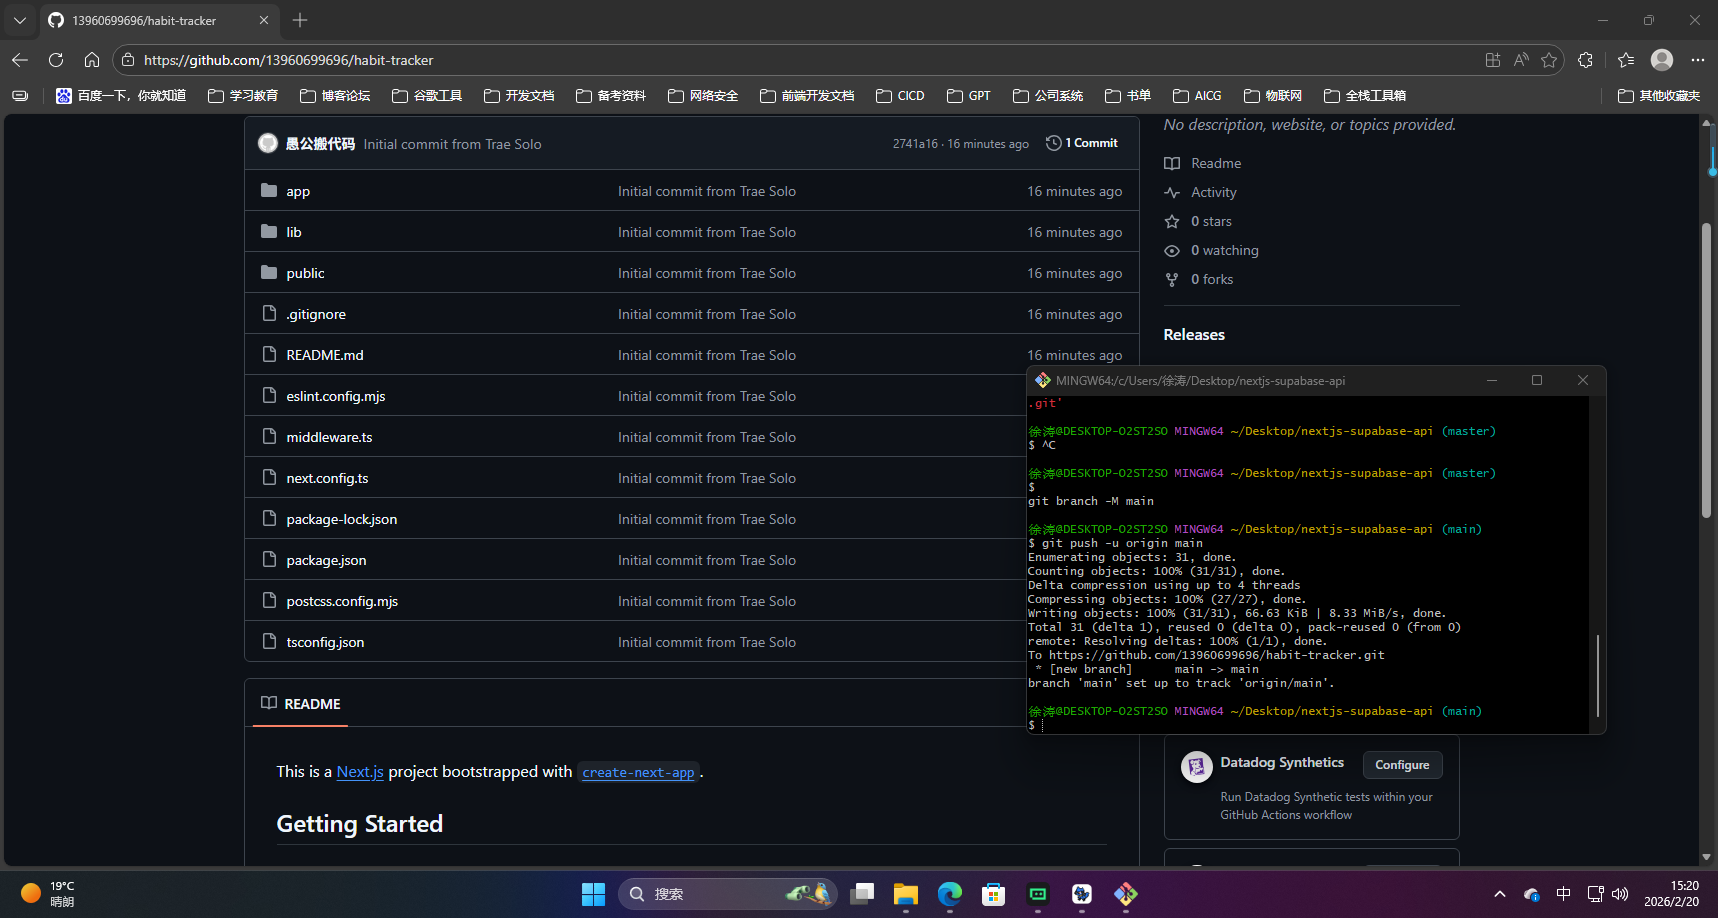Open the taskbar volume control icon
This screenshot has height=918, width=1718.
(1620, 894)
